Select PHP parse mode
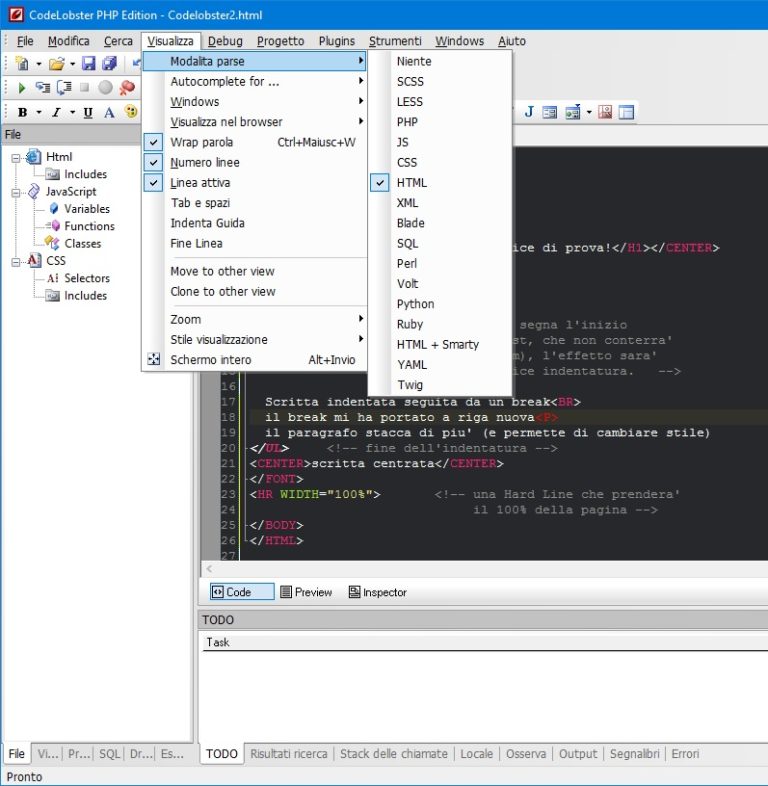The image size is (768, 786). pyautogui.click(x=407, y=122)
